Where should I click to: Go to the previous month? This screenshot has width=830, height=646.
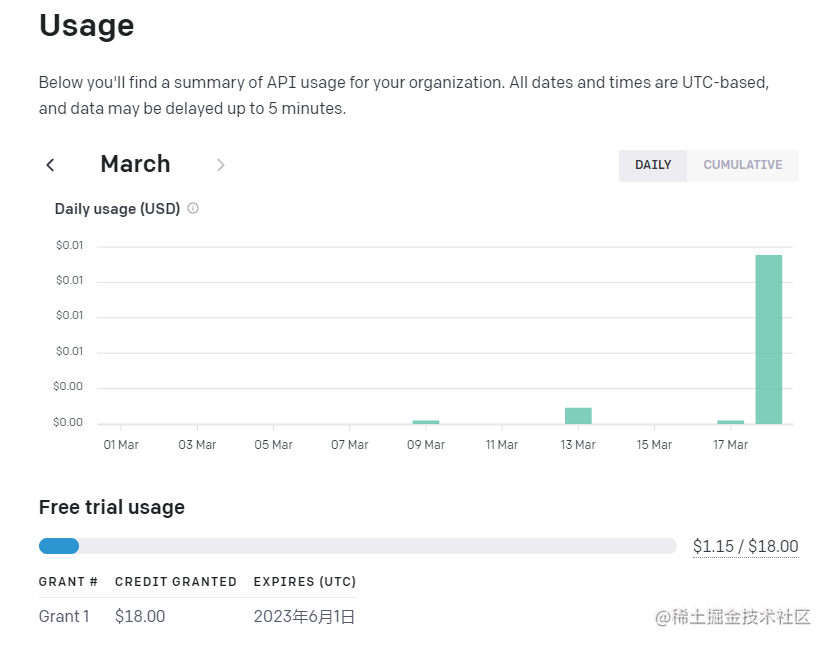pyautogui.click(x=50, y=165)
